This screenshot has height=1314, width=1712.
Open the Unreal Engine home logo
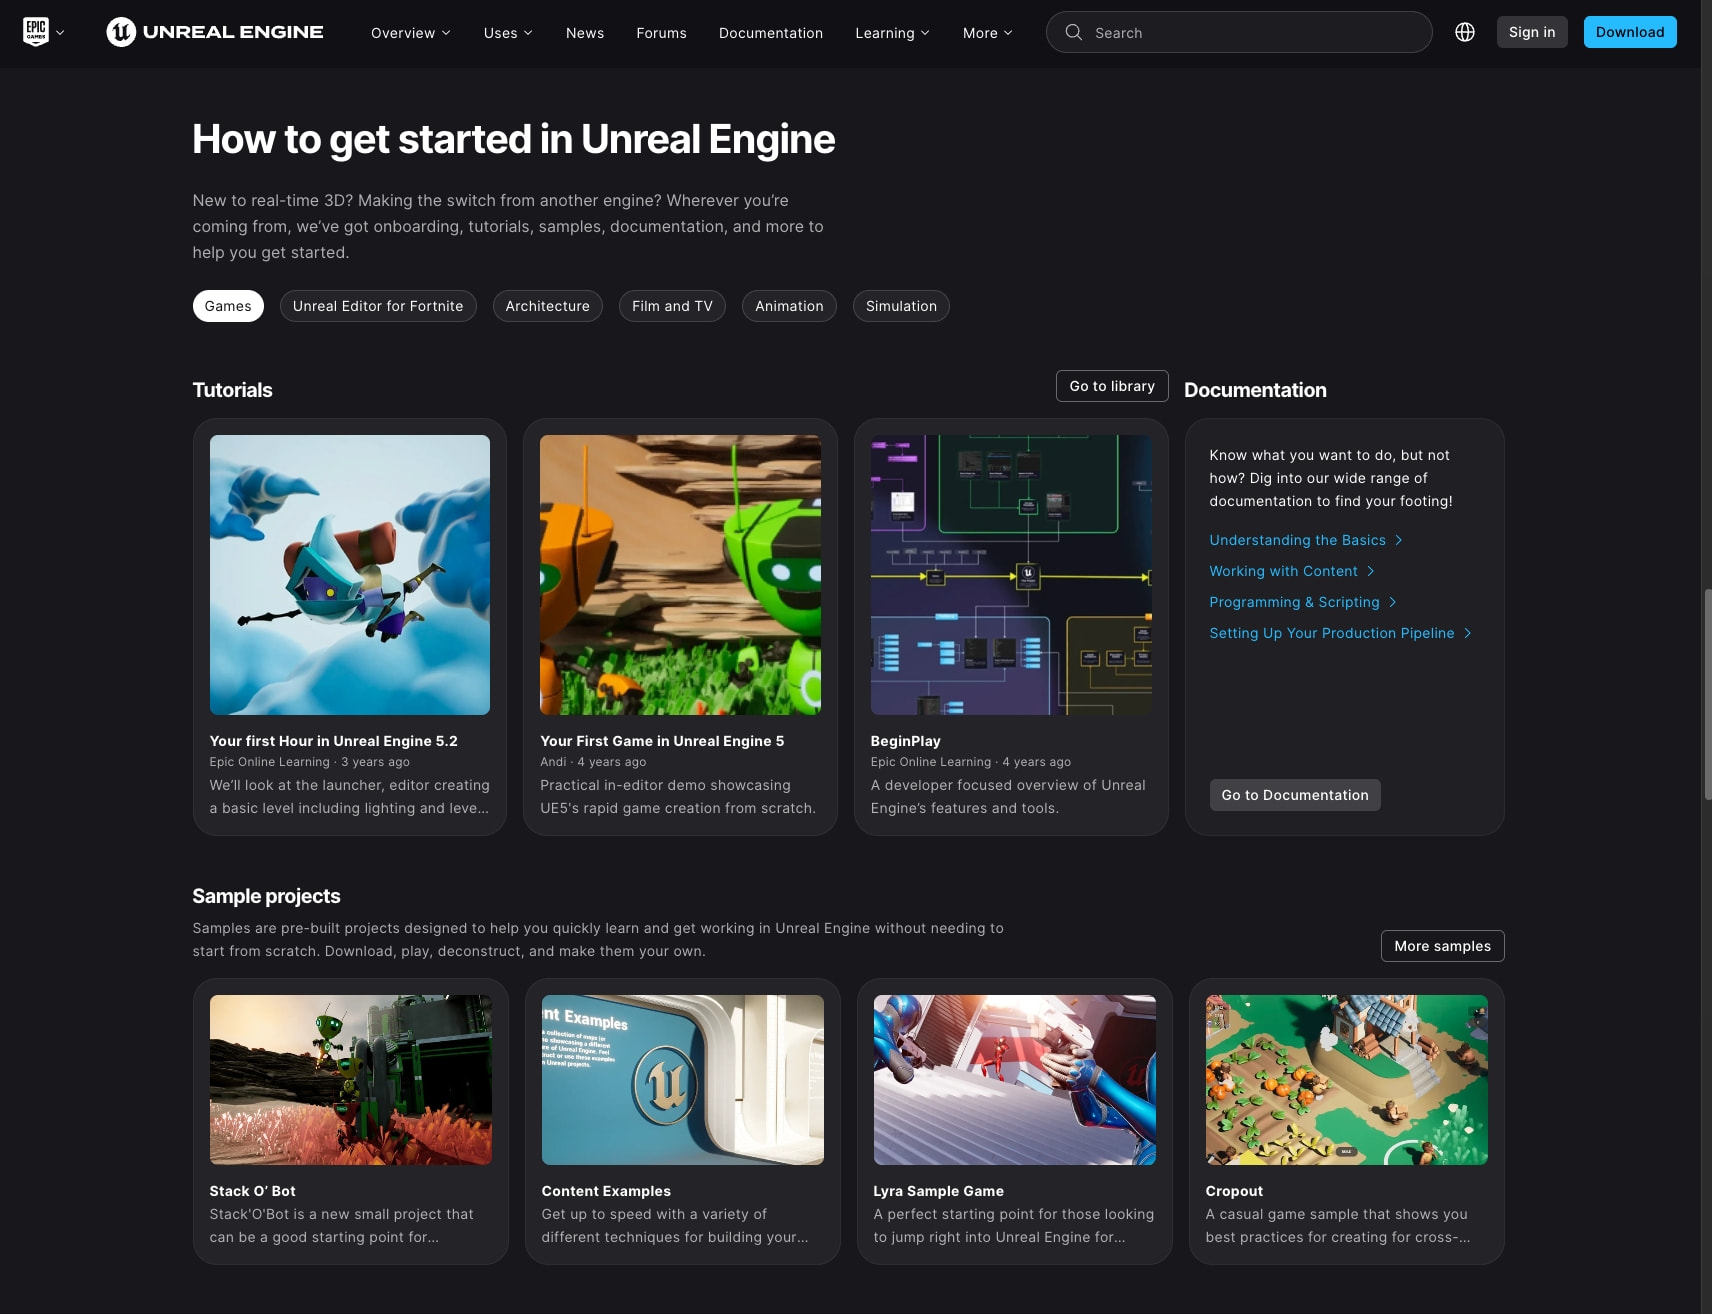pos(215,32)
